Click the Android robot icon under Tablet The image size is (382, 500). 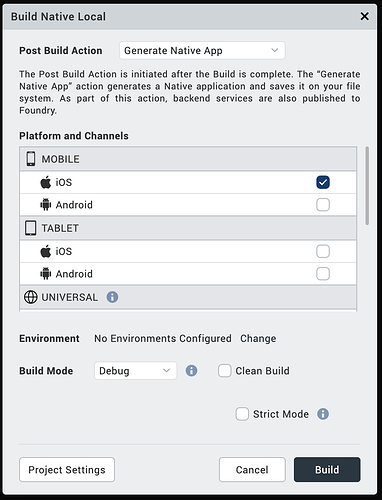(46, 274)
